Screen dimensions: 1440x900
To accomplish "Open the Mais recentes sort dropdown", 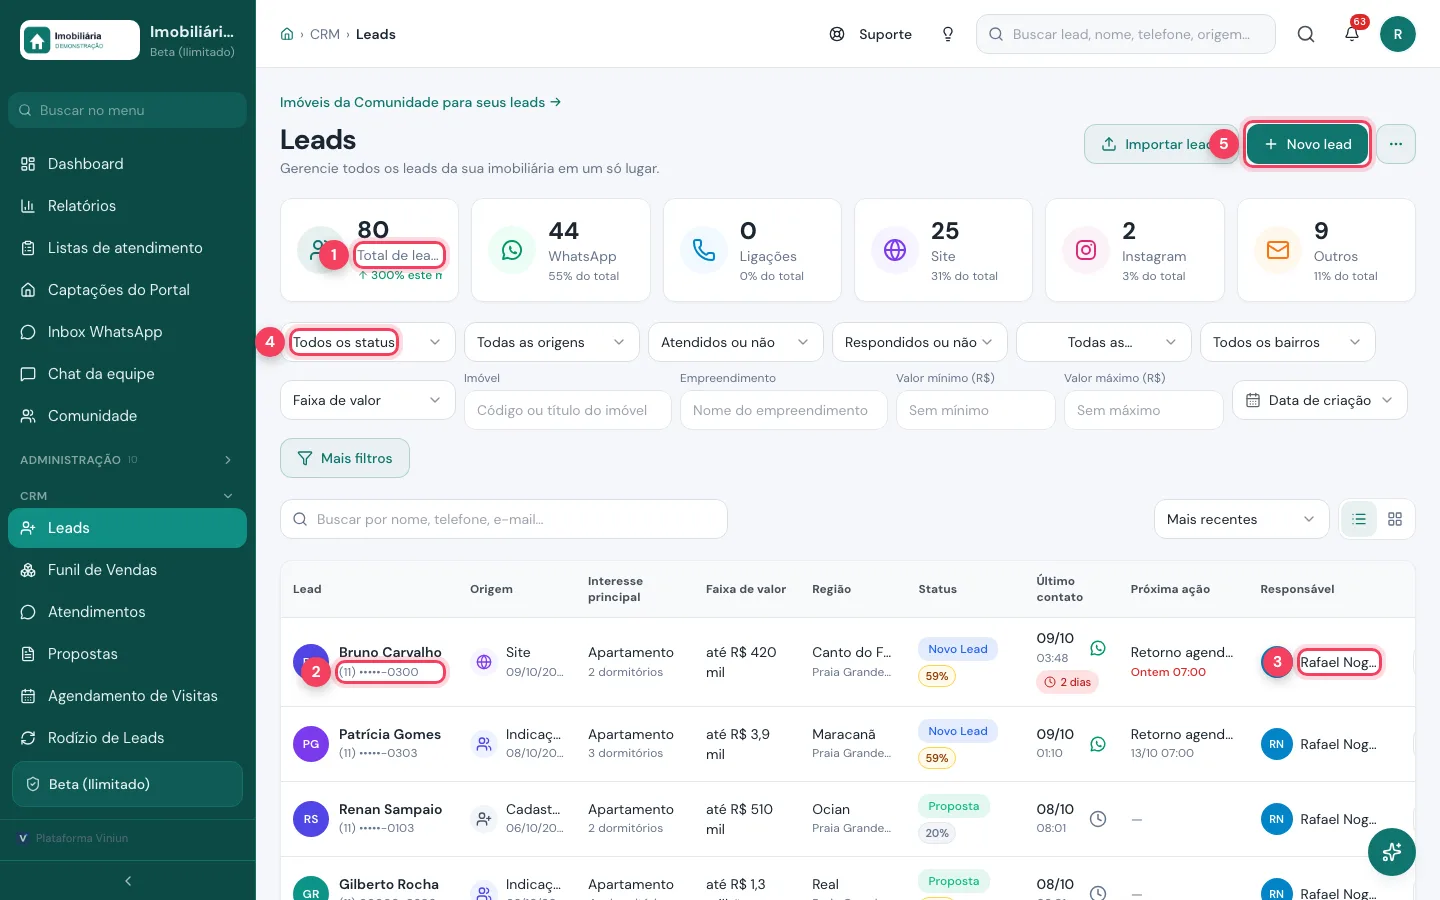I will pyautogui.click(x=1242, y=519).
